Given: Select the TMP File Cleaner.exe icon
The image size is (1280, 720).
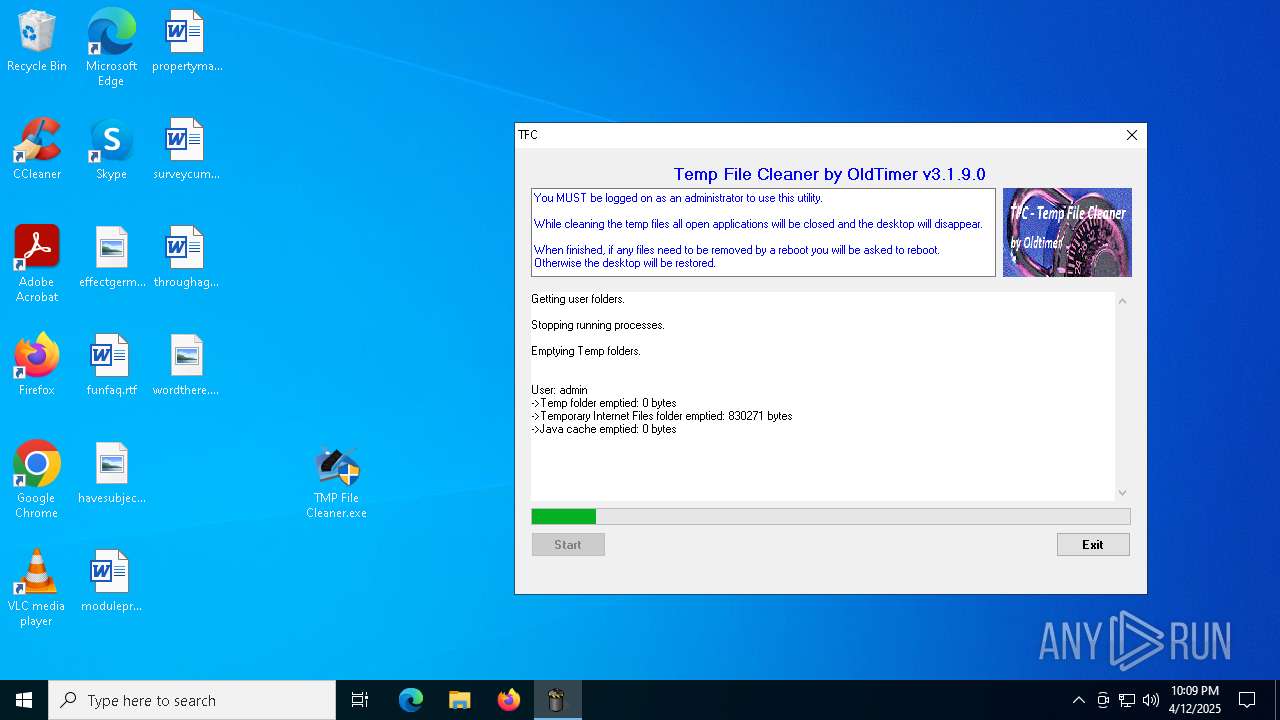Looking at the screenshot, I should point(337,482).
